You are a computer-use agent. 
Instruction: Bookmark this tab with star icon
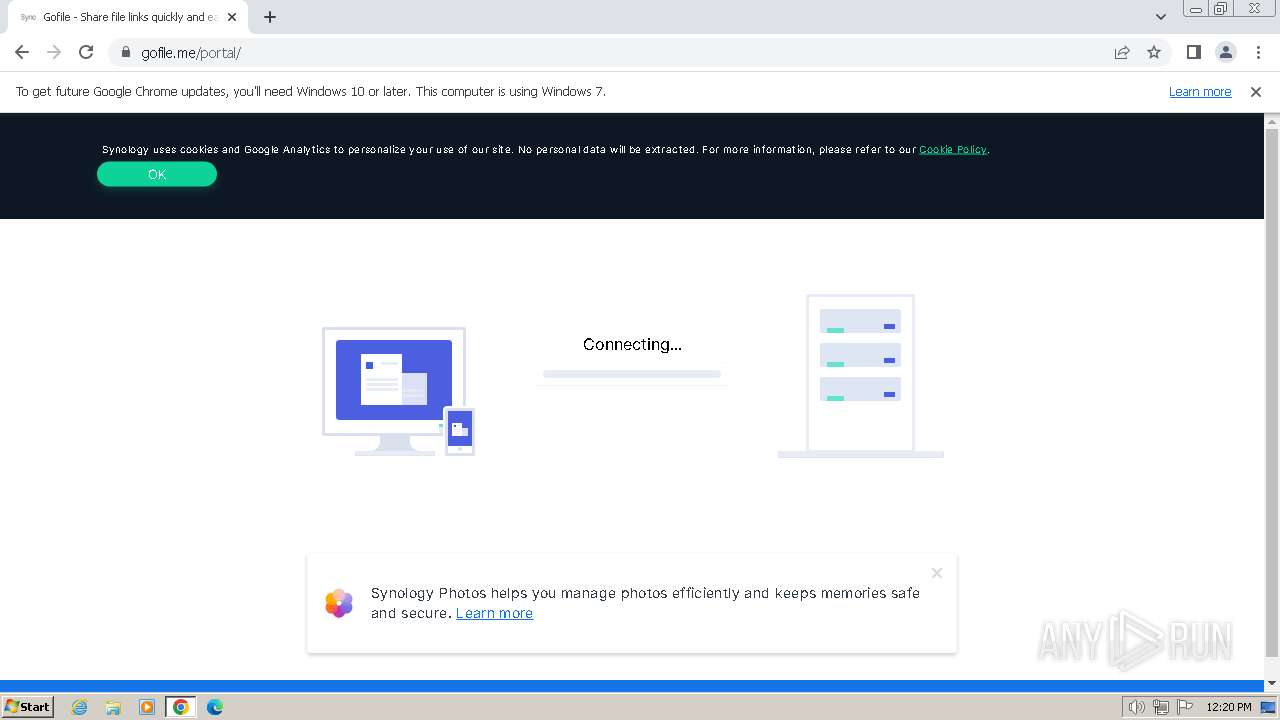pos(1154,52)
